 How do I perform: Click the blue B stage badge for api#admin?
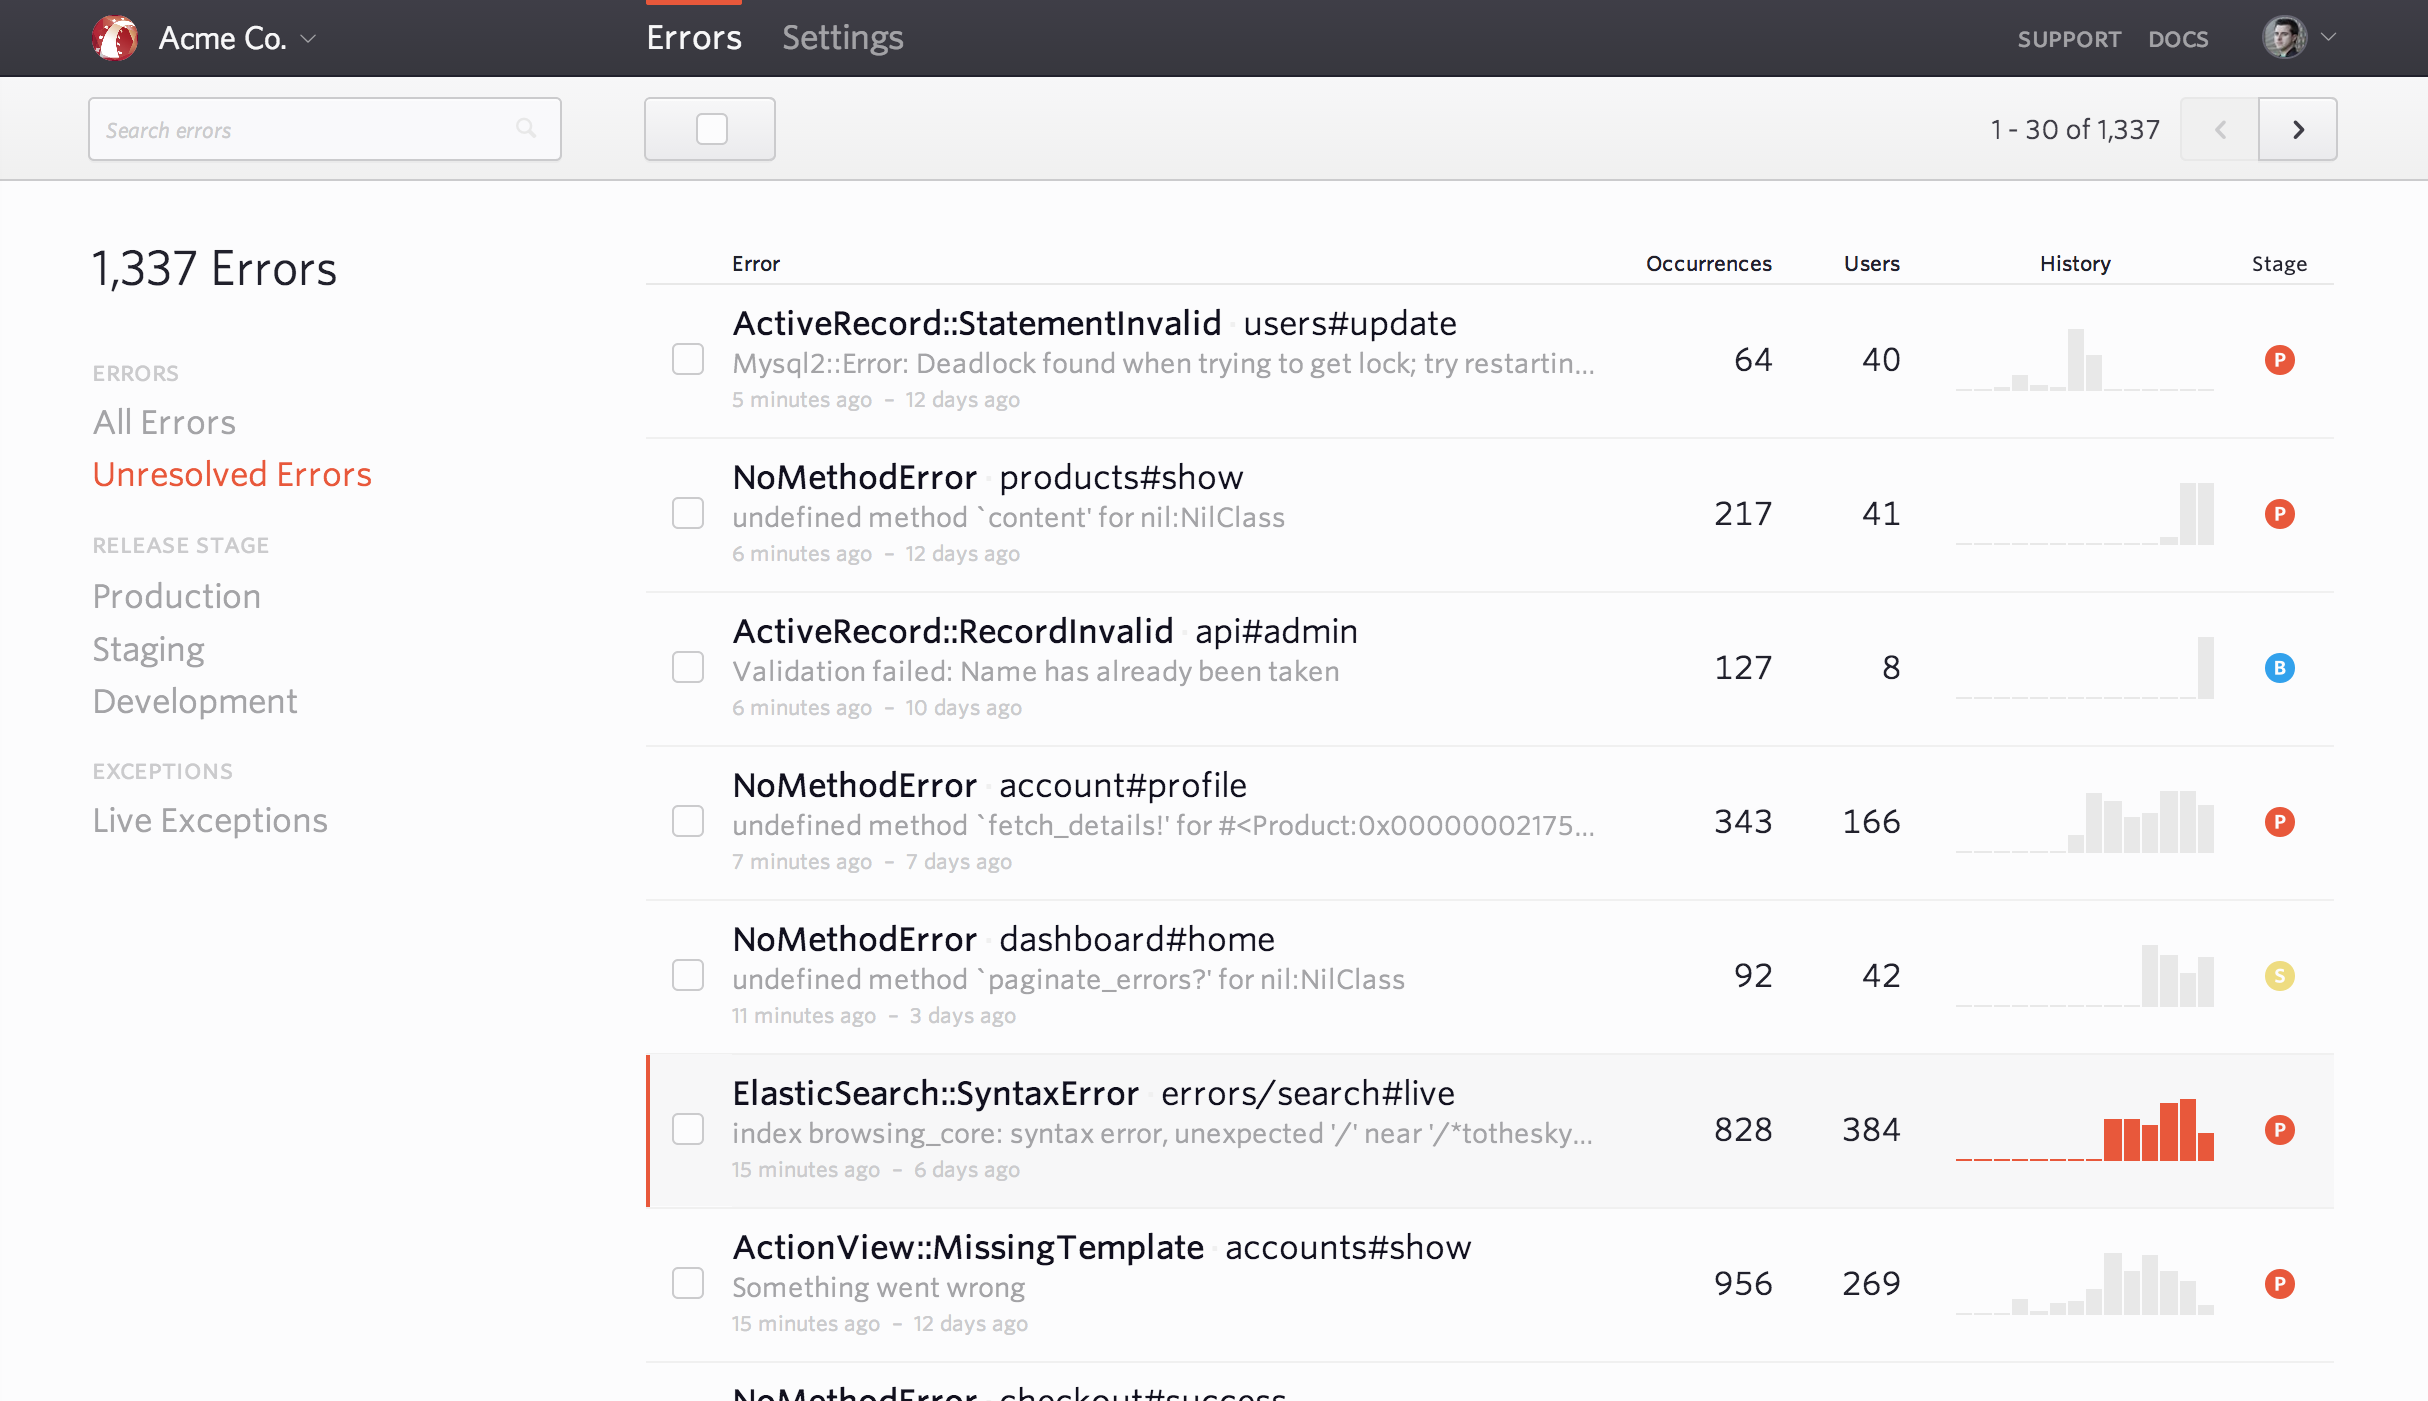(2279, 668)
